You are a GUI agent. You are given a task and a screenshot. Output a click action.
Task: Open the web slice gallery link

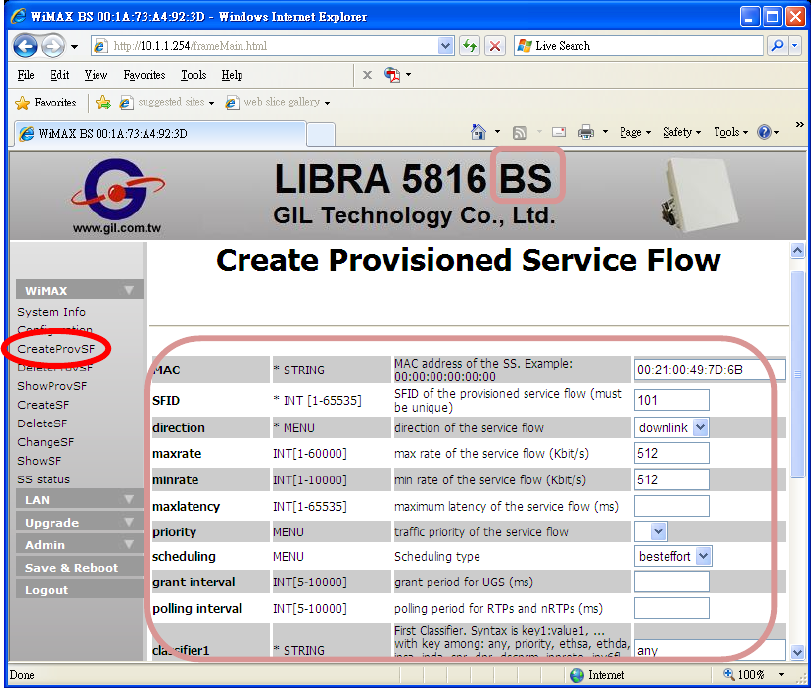(x=277, y=102)
